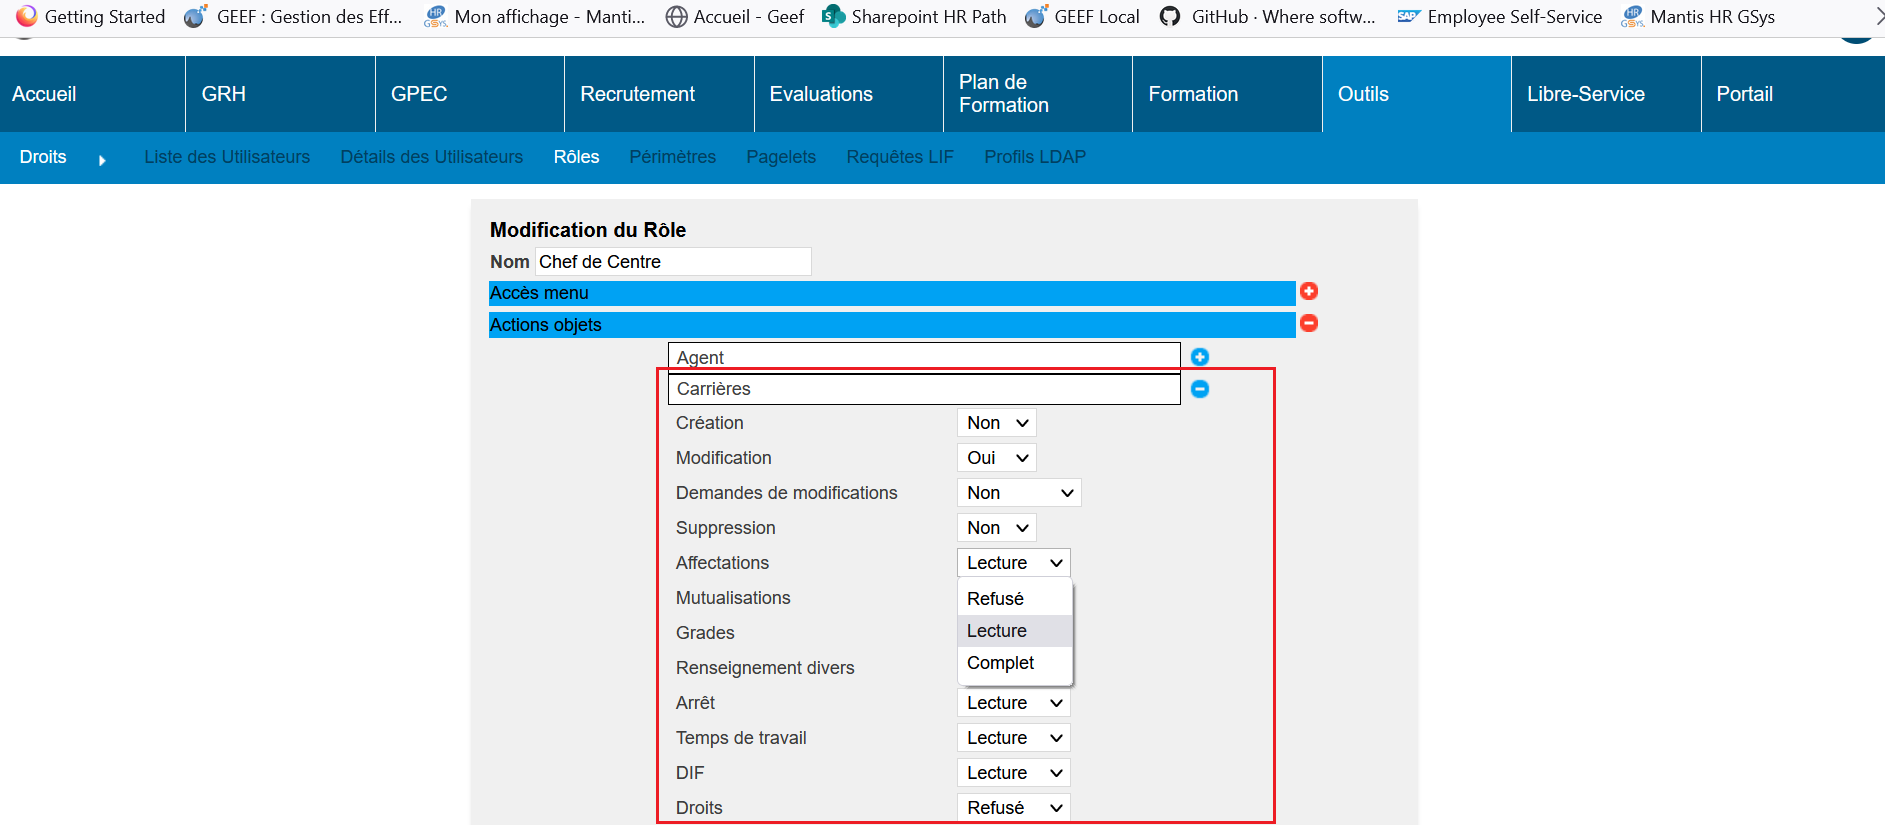Open Sharepoint HR Path bookmark

914,17
